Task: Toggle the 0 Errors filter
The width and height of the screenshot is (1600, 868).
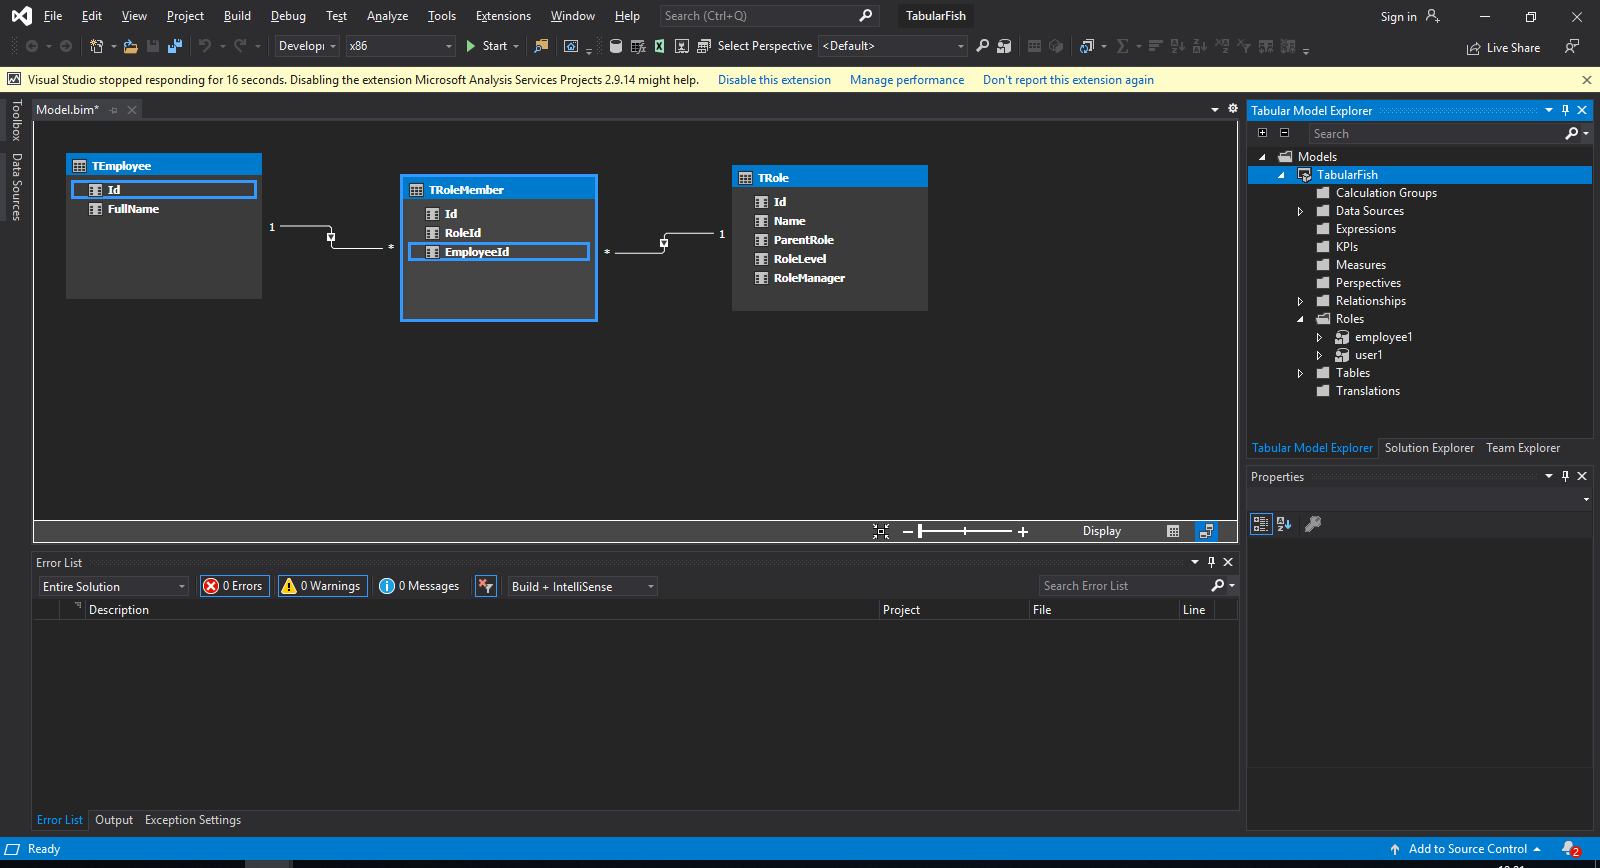Action: click(x=234, y=586)
